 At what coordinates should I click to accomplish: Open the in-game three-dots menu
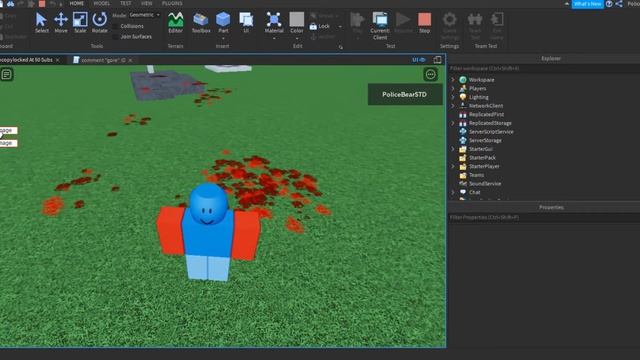click(x=430, y=74)
